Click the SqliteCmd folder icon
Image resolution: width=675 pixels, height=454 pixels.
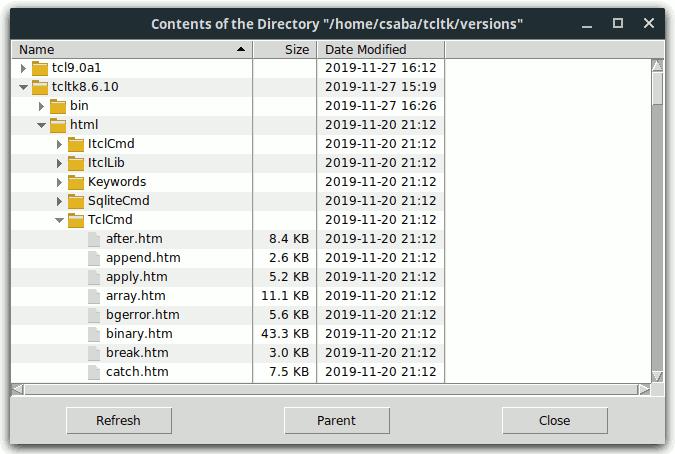(76, 201)
